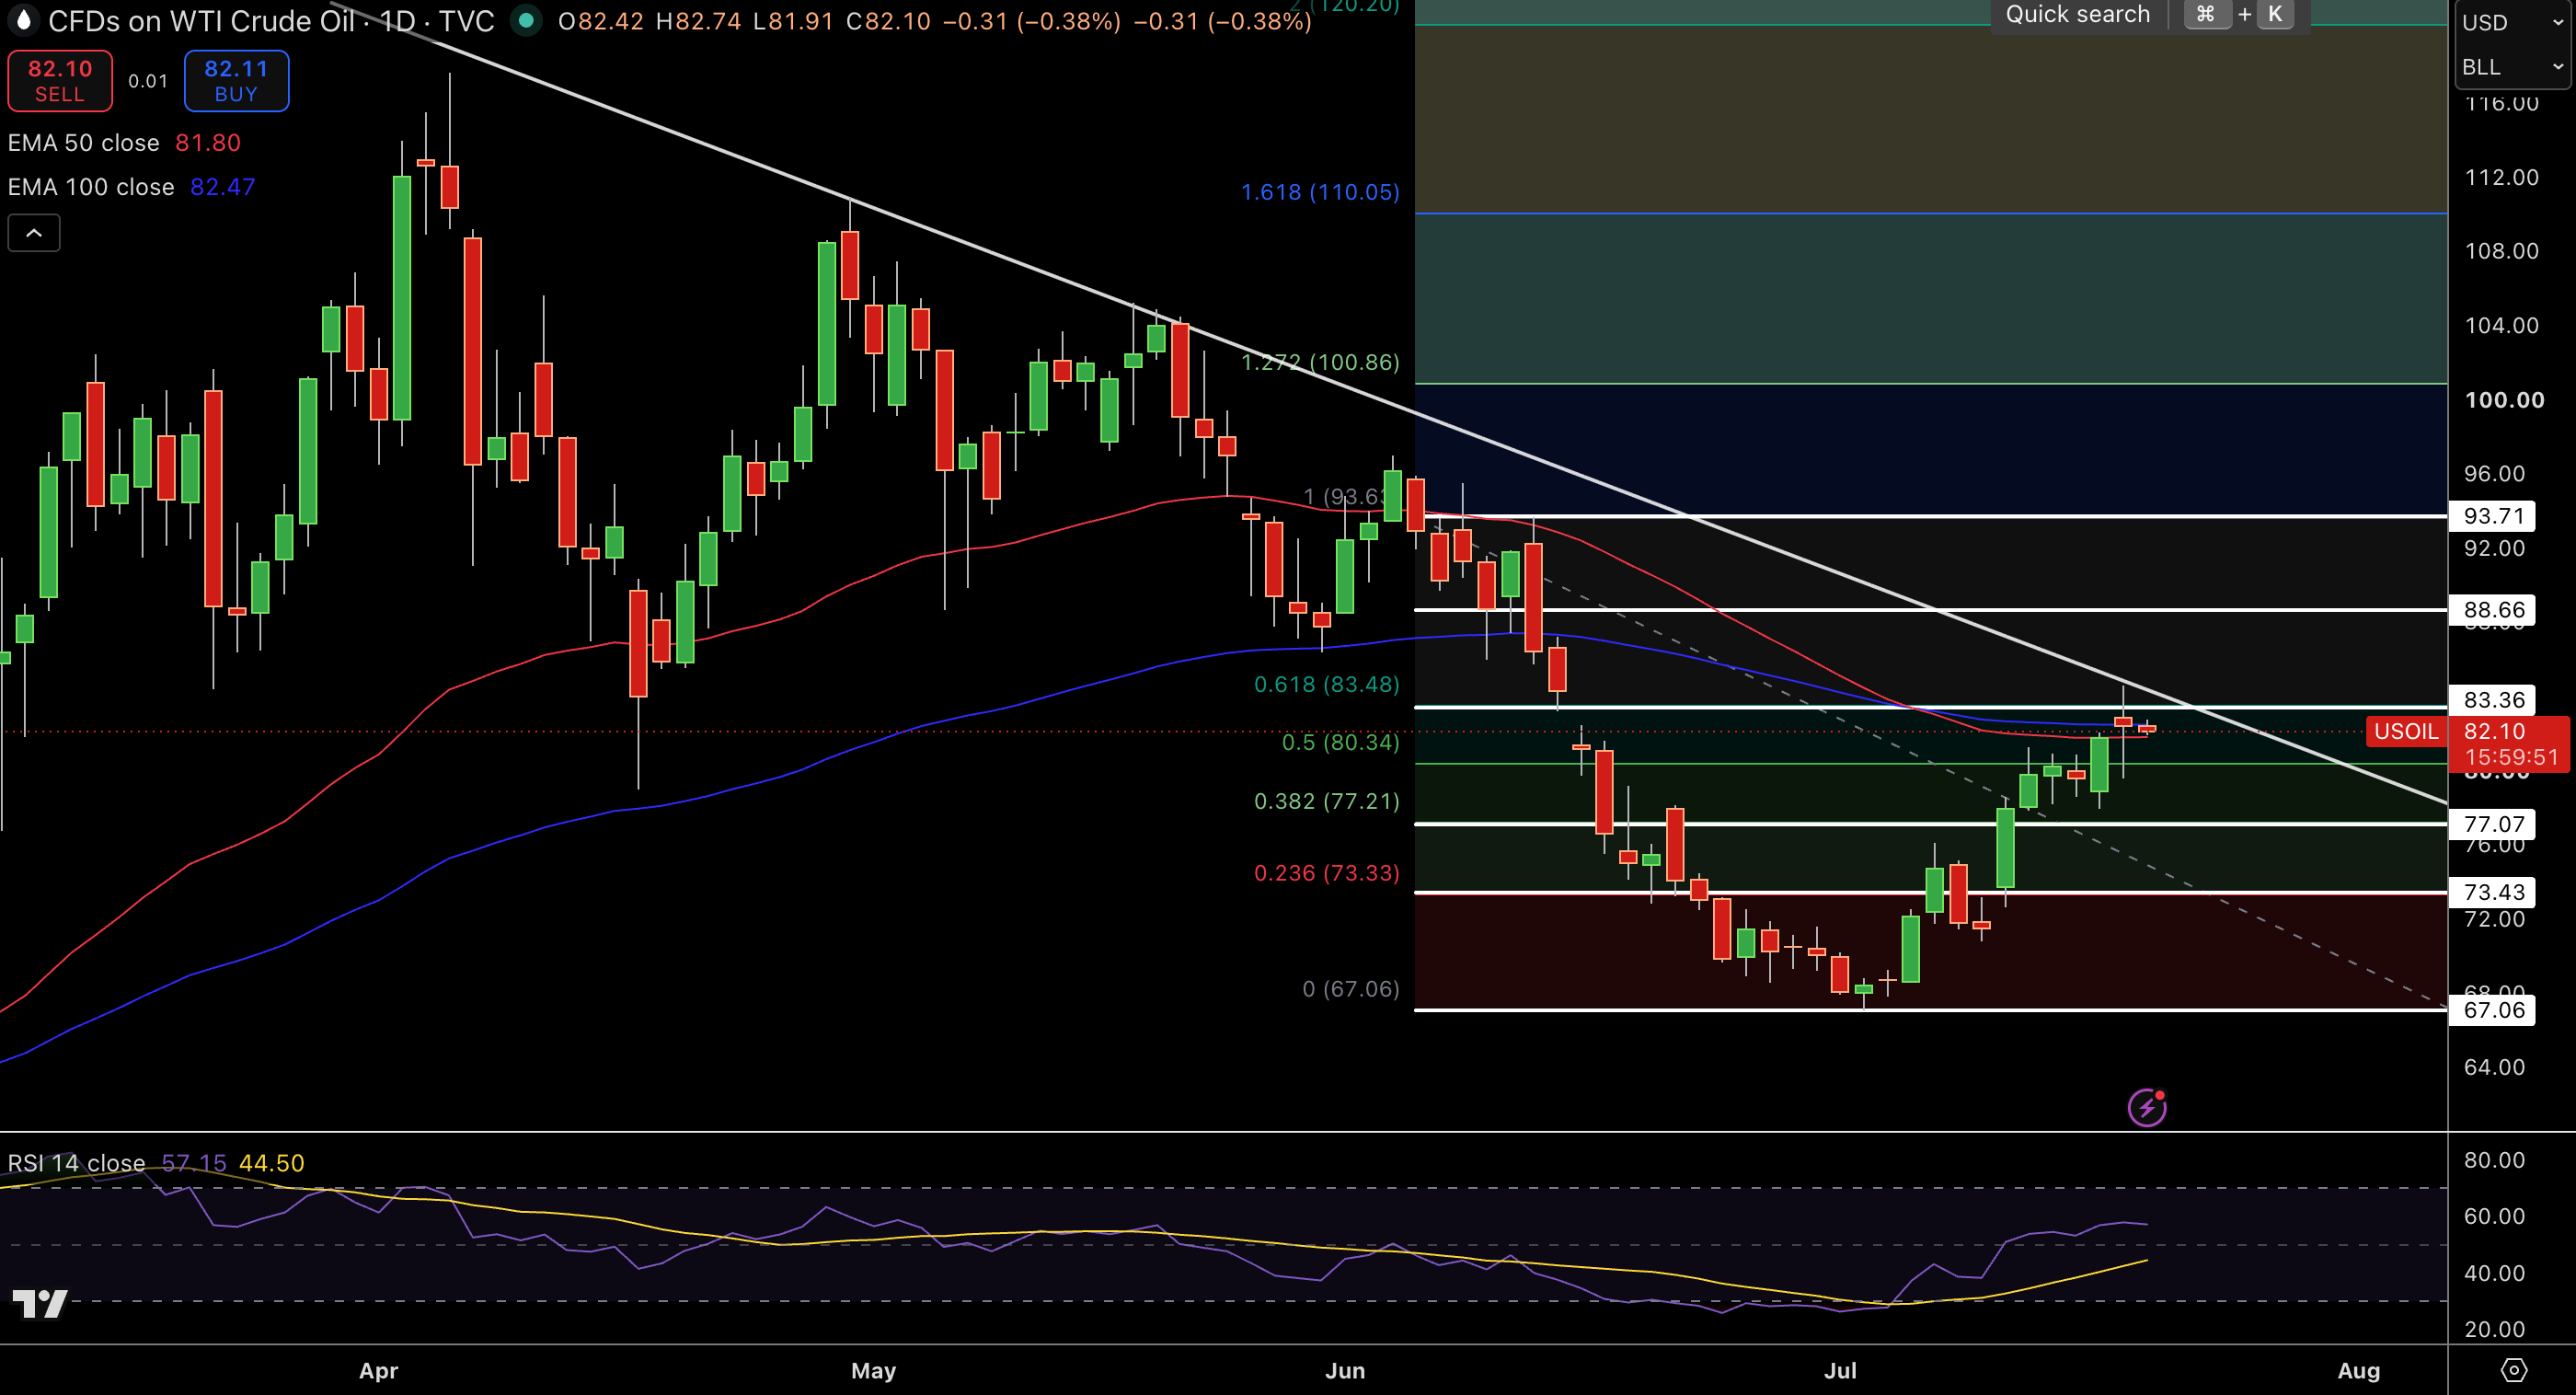The height and width of the screenshot is (1395, 2576).
Task: Open chart settings gear icon
Action: tap(2513, 1370)
